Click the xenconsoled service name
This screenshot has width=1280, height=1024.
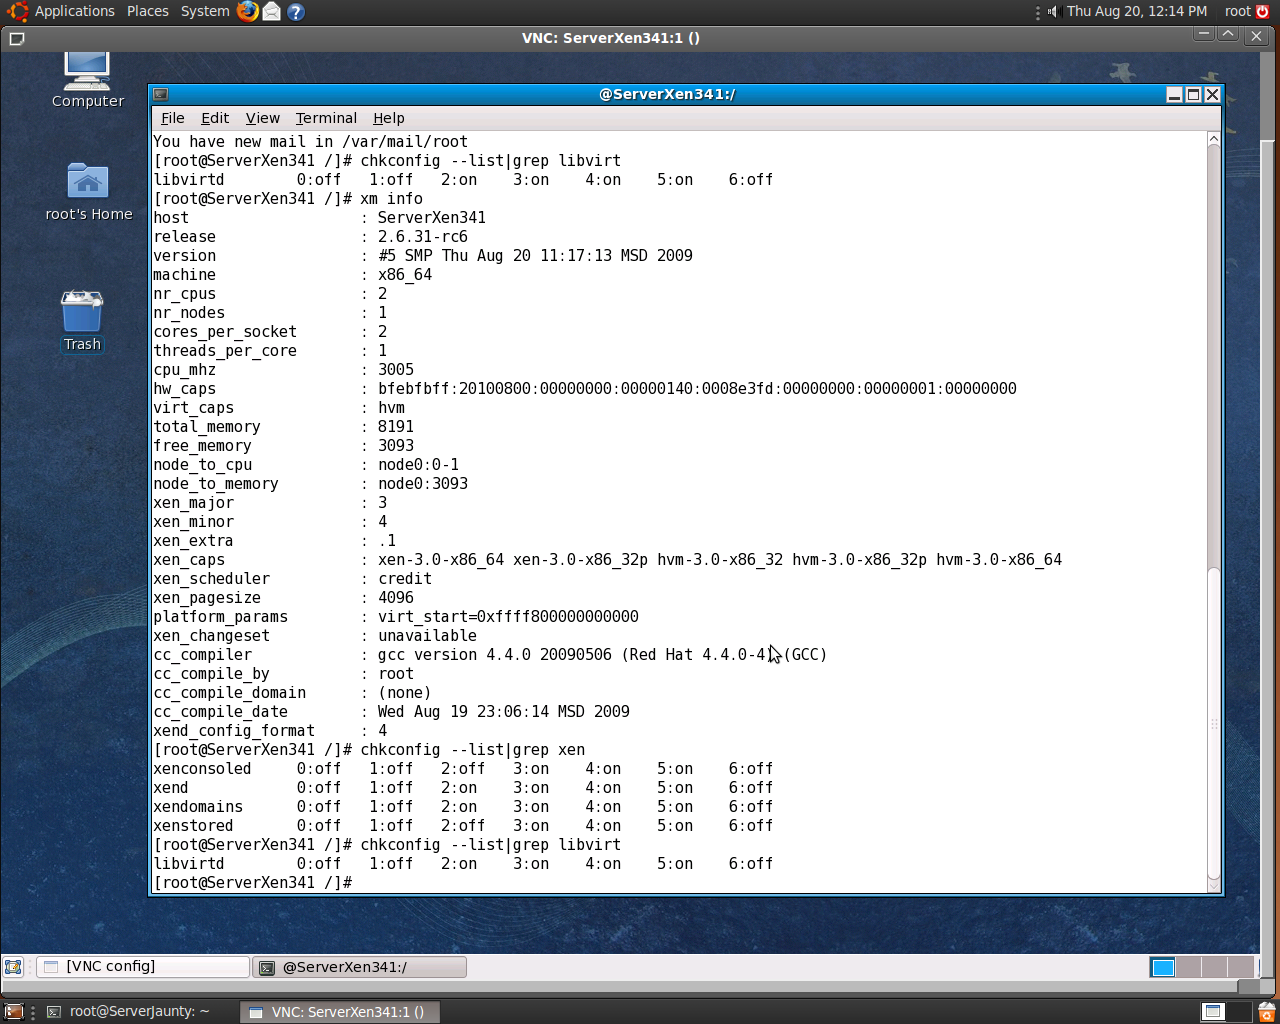pyautogui.click(x=202, y=769)
